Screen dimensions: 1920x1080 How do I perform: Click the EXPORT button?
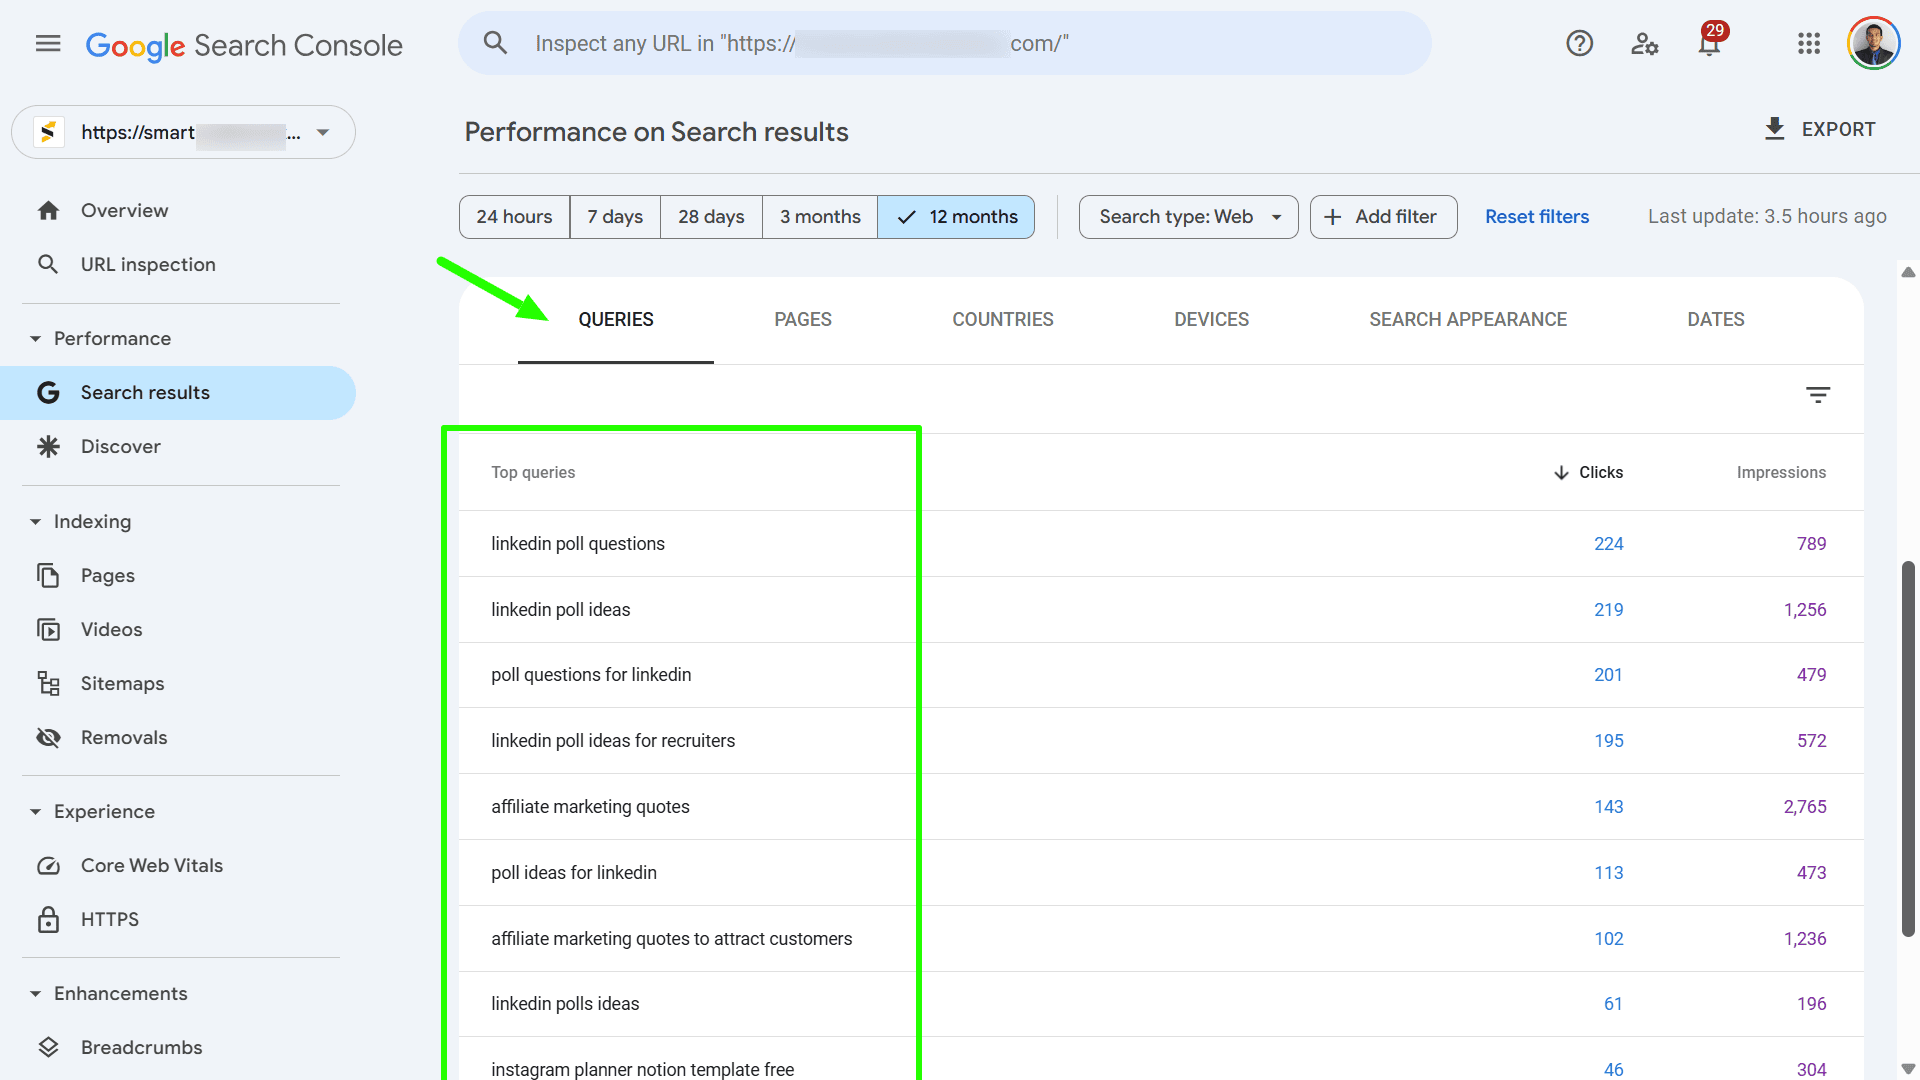(x=1820, y=129)
